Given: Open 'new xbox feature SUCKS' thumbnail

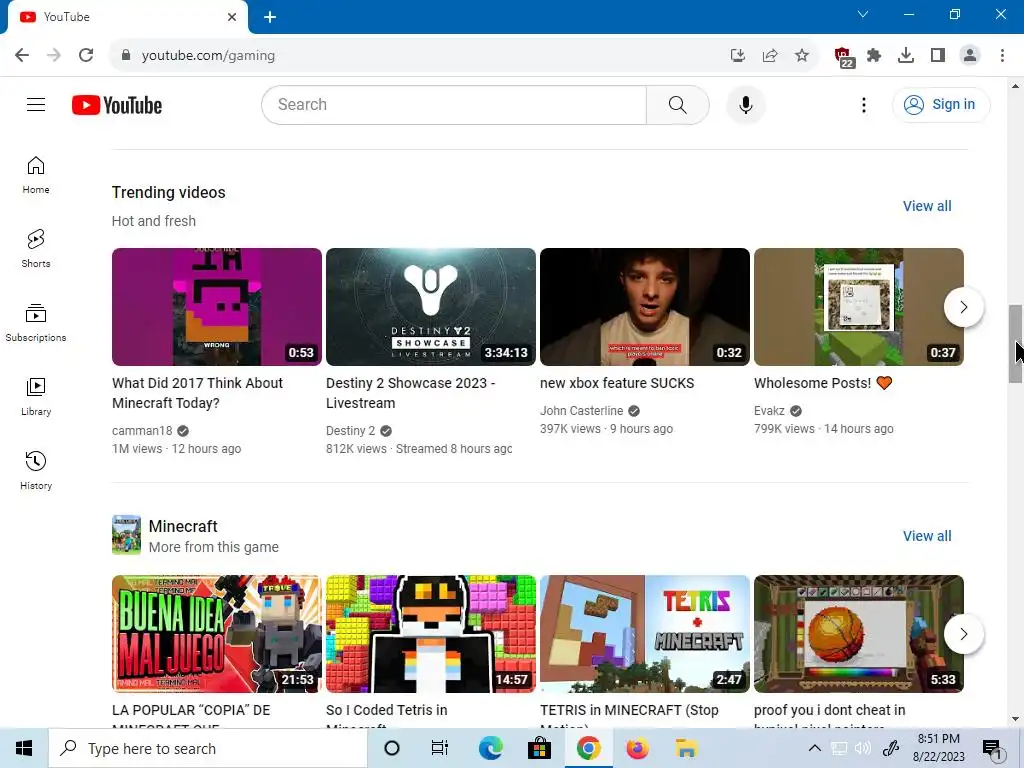Looking at the screenshot, I should (645, 307).
